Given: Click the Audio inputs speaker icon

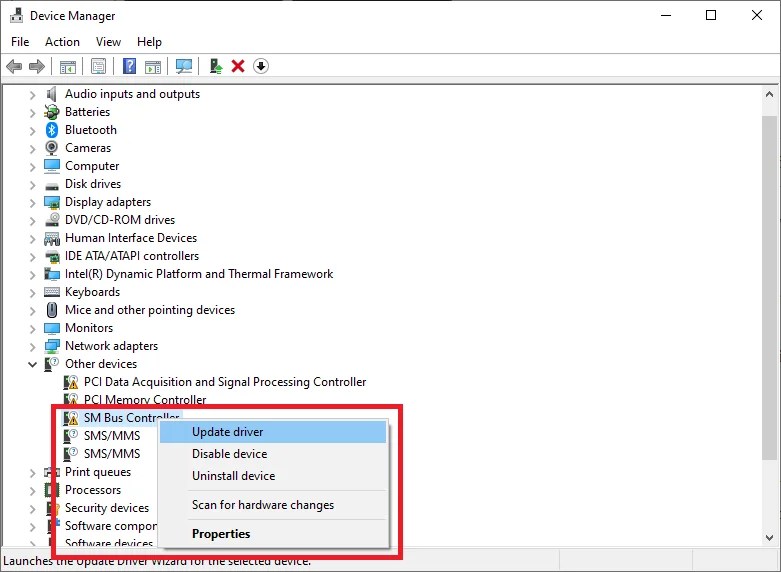Looking at the screenshot, I should [x=52, y=94].
